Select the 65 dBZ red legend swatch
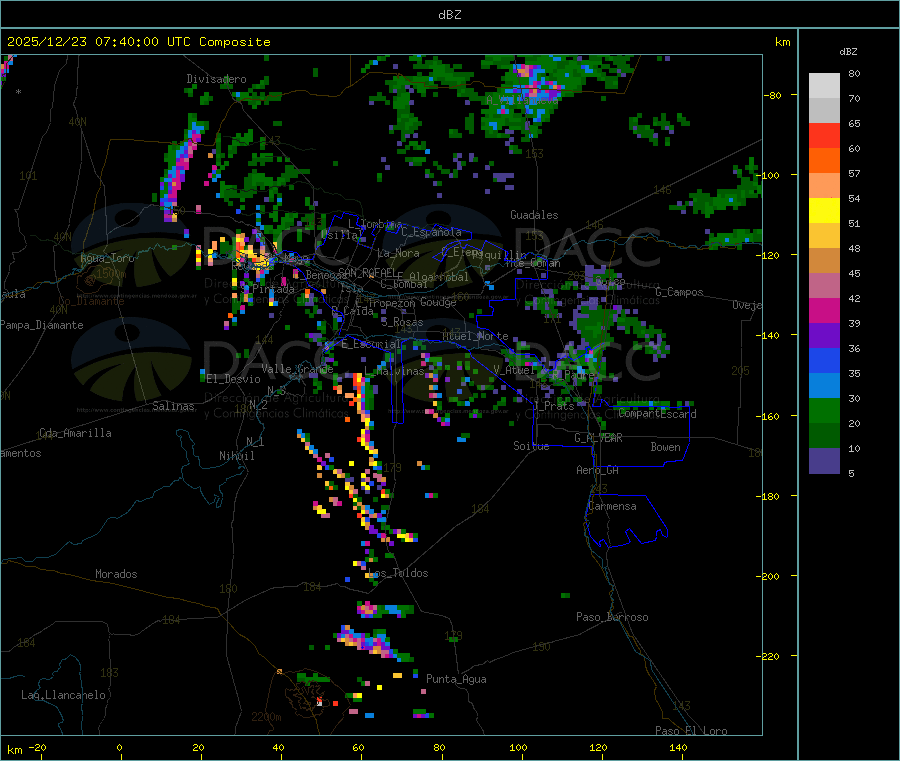 (824, 135)
